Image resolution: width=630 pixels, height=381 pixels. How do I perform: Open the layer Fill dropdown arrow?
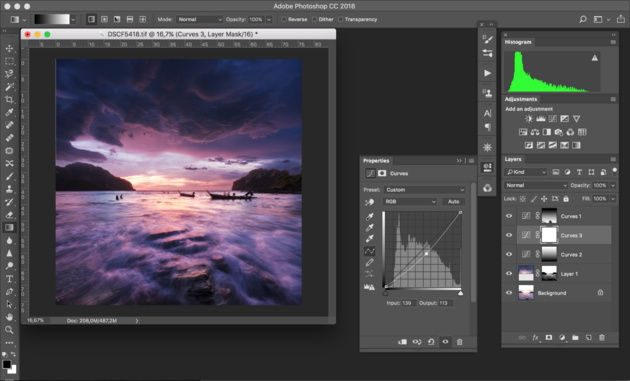tap(613, 199)
